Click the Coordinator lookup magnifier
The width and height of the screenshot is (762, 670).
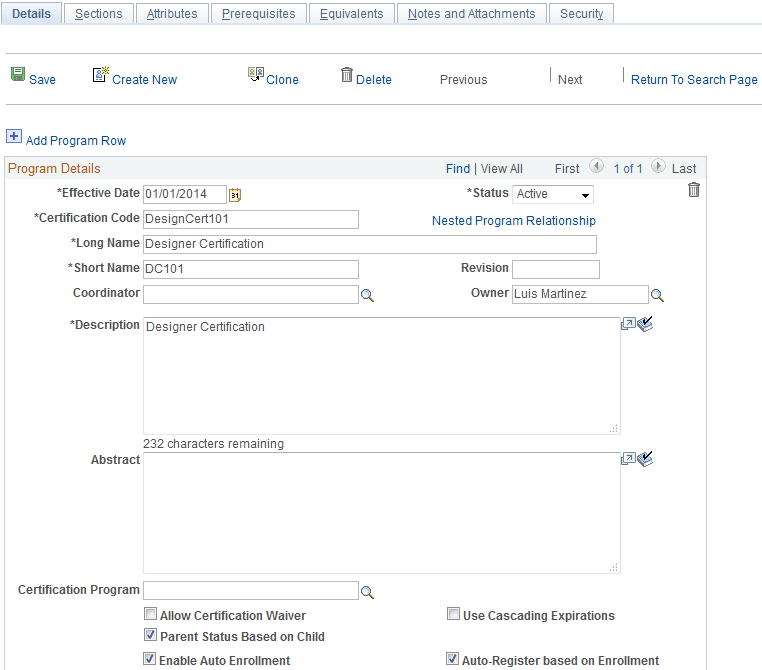tap(367, 295)
